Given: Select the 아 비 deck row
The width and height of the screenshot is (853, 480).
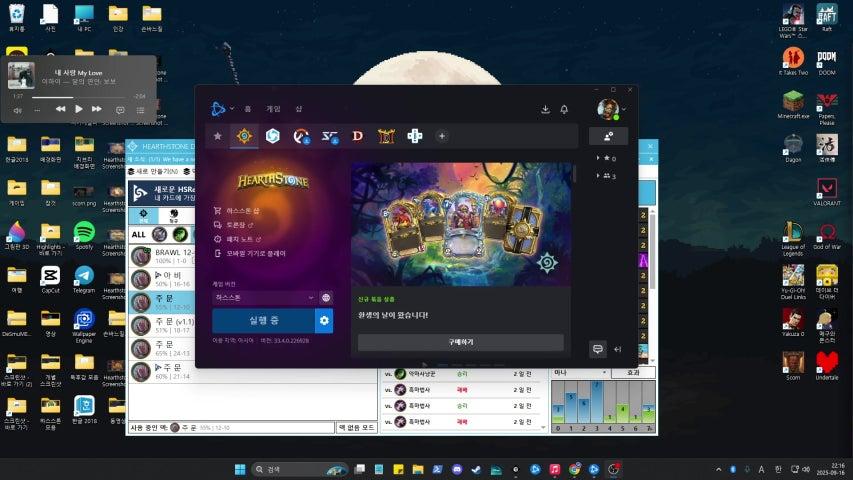Looking at the screenshot, I should (x=162, y=279).
